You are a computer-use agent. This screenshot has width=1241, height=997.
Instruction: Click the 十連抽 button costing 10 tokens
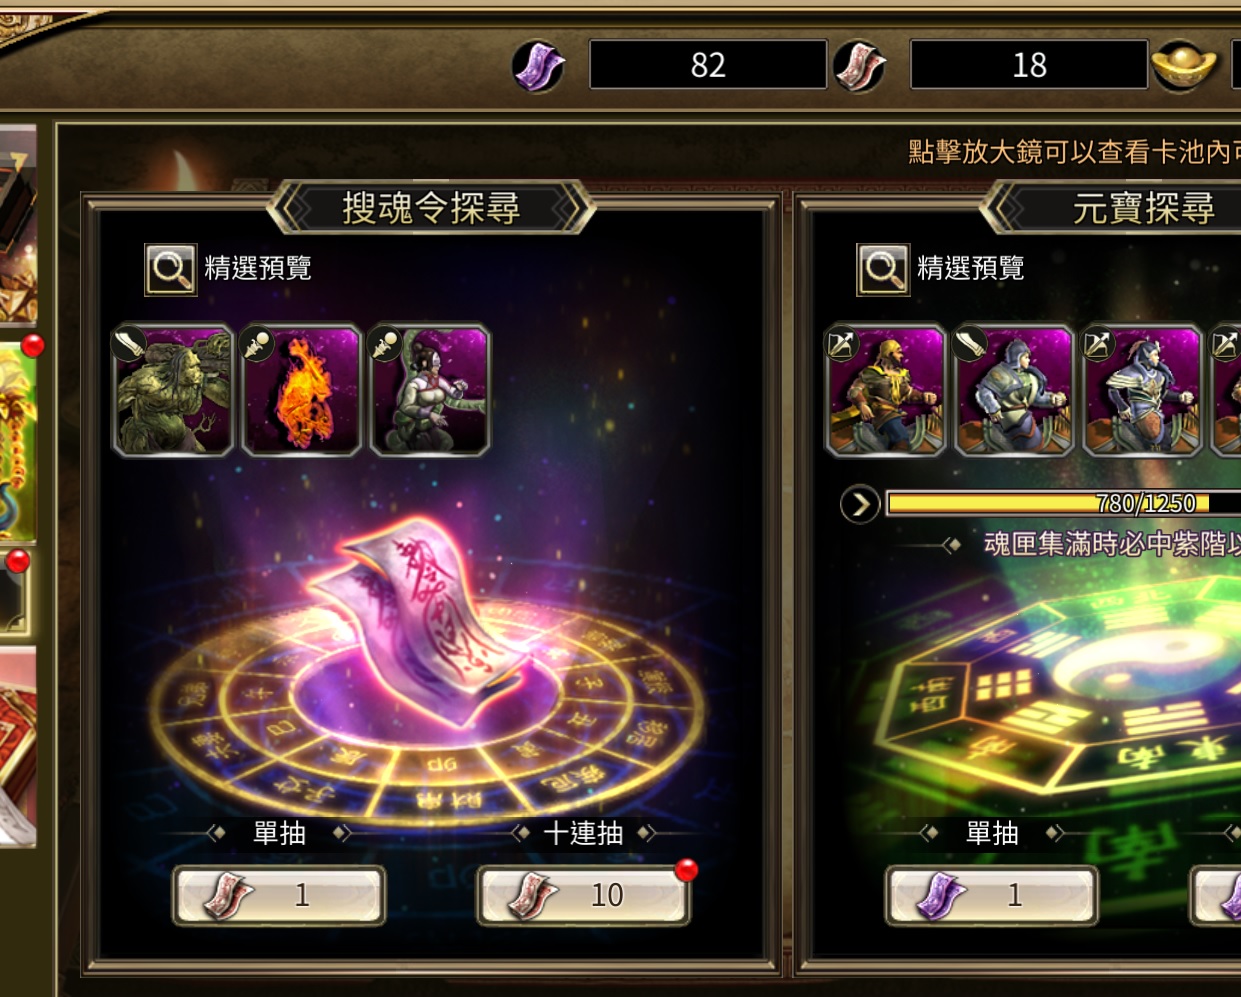[x=584, y=895]
